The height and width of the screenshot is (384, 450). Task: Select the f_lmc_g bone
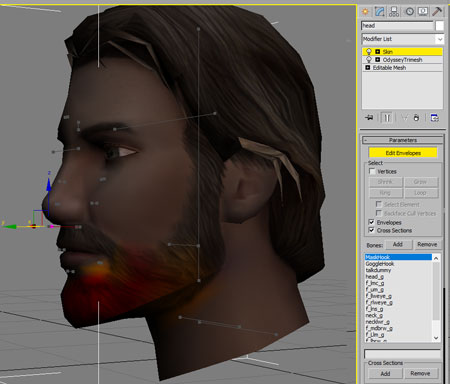pos(398,283)
